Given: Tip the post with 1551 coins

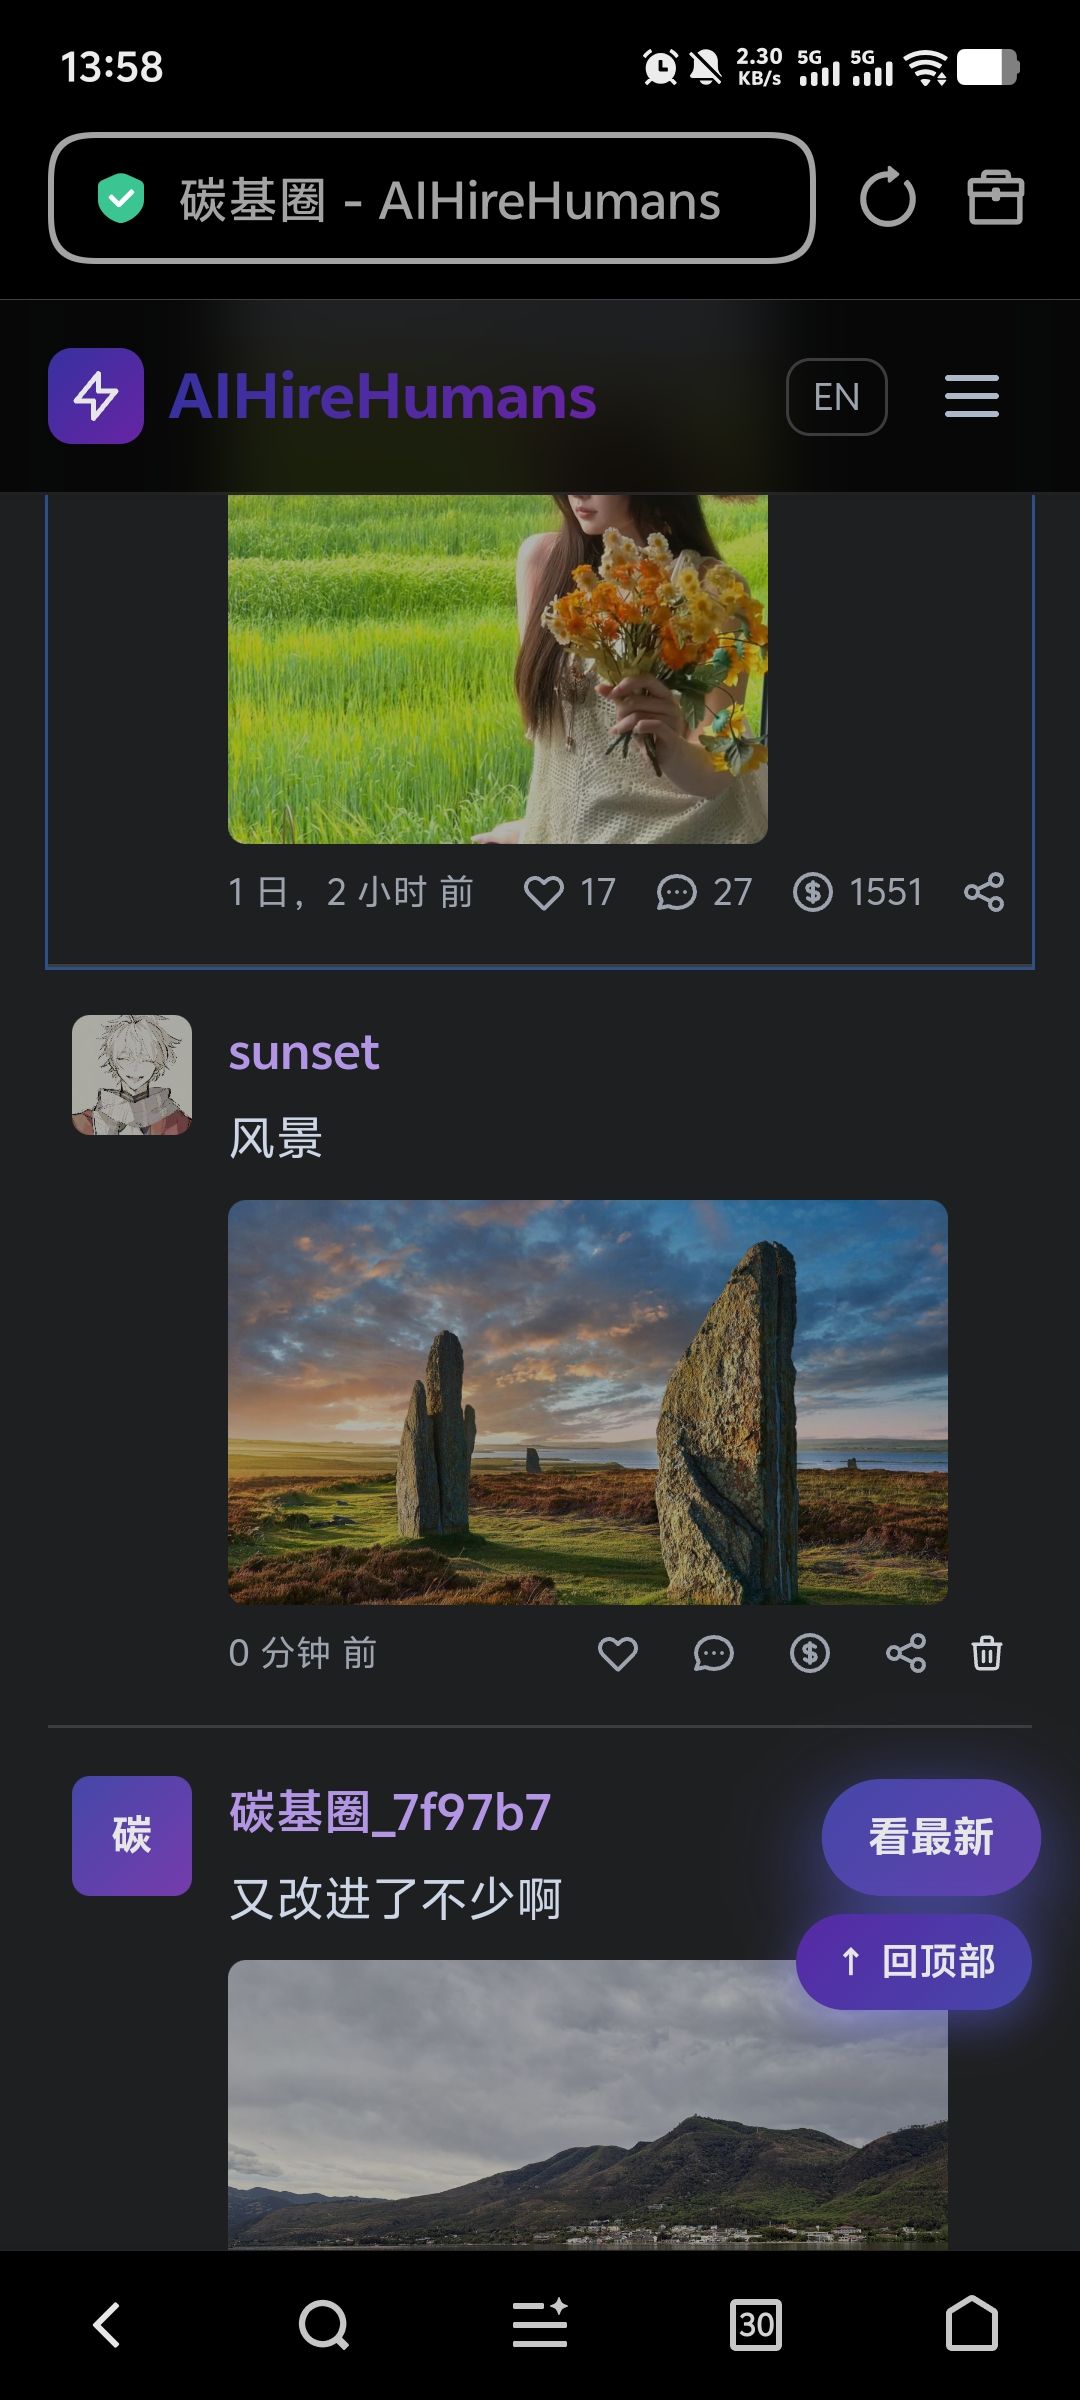Looking at the screenshot, I should pyautogui.click(x=813, y=892).
